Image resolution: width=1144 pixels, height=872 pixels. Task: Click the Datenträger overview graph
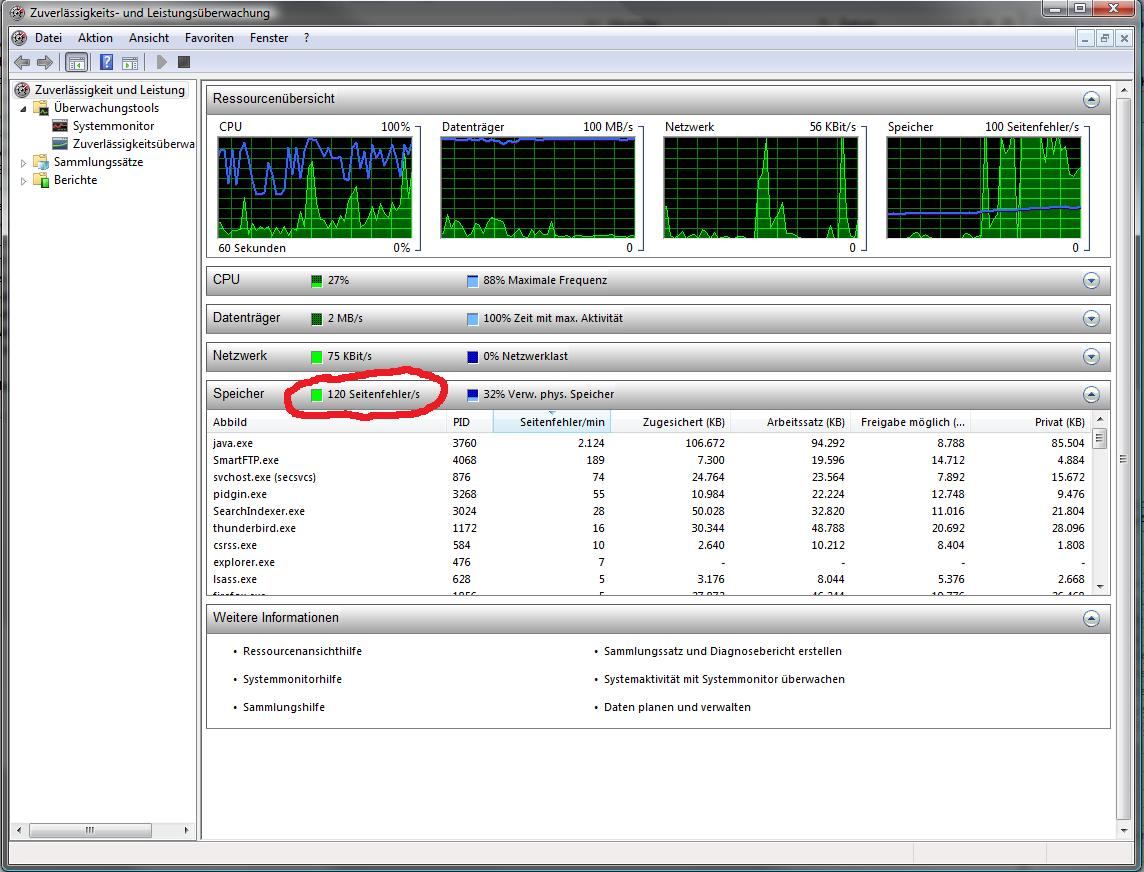click(538, 188)
